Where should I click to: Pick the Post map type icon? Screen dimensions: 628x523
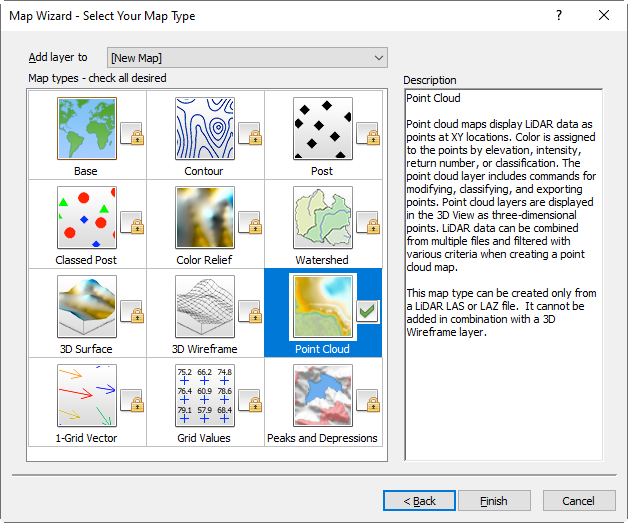click(322, 129)
